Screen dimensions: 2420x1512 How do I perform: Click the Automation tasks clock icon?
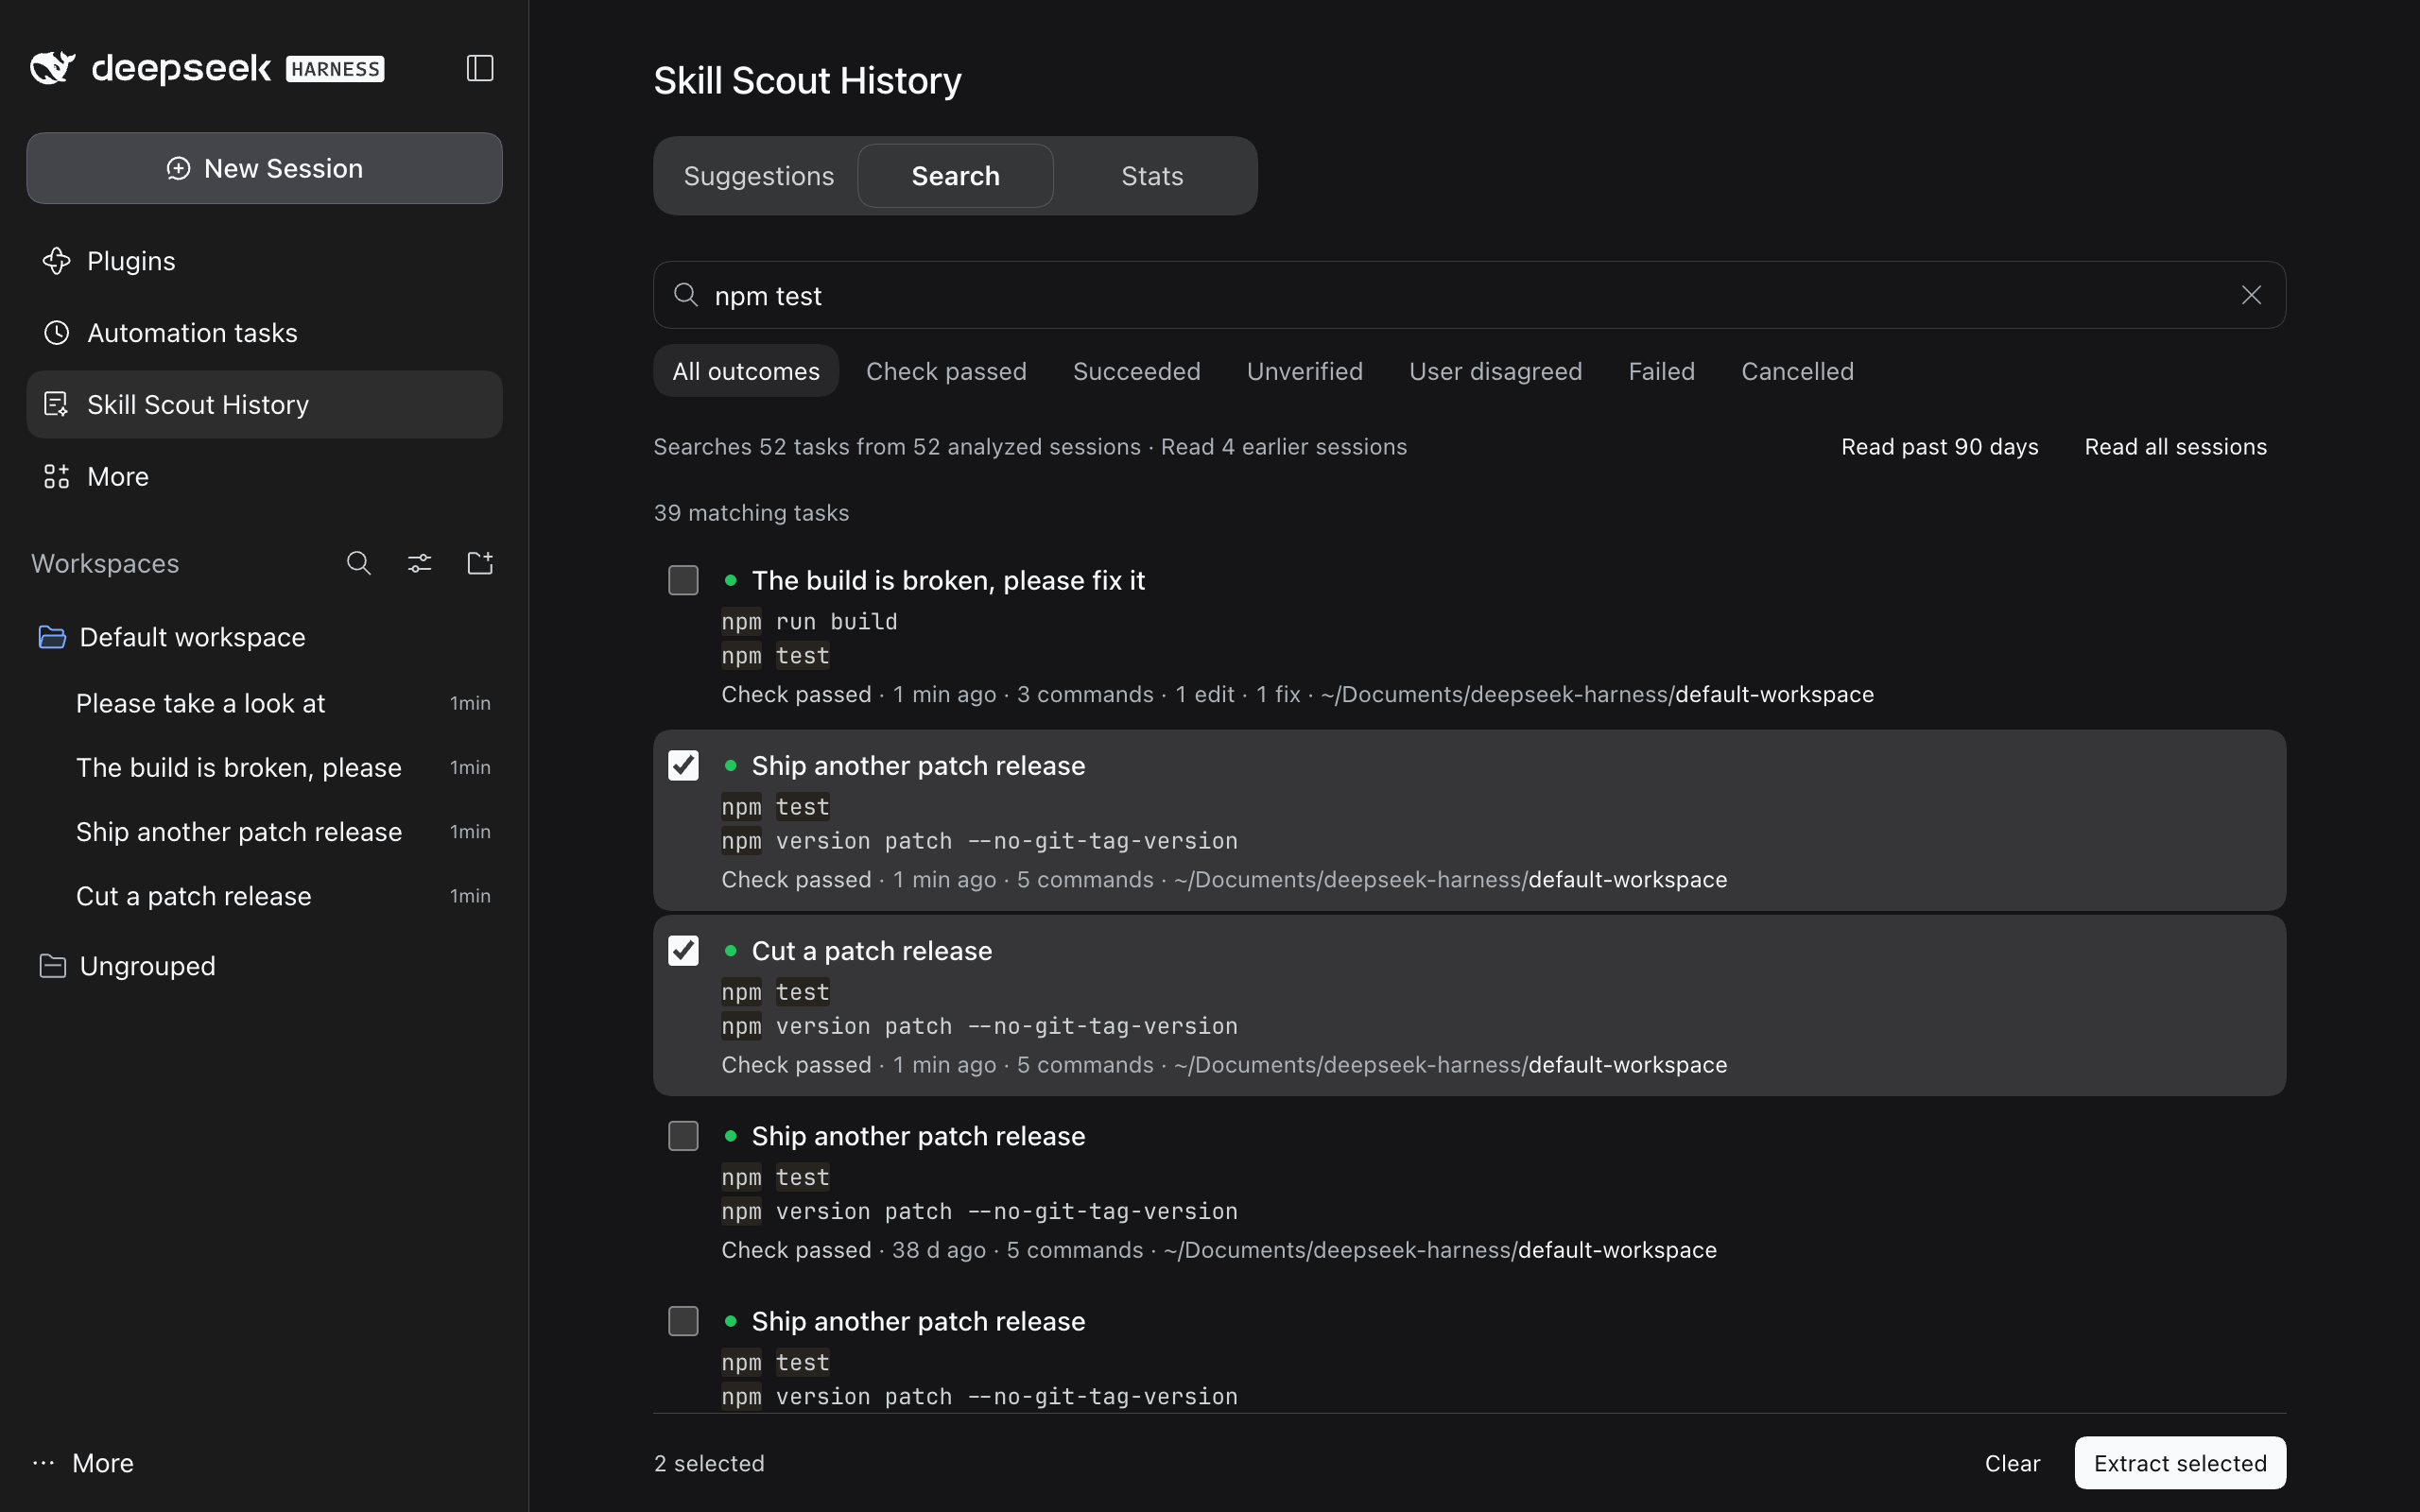click(x=57, y=333)
